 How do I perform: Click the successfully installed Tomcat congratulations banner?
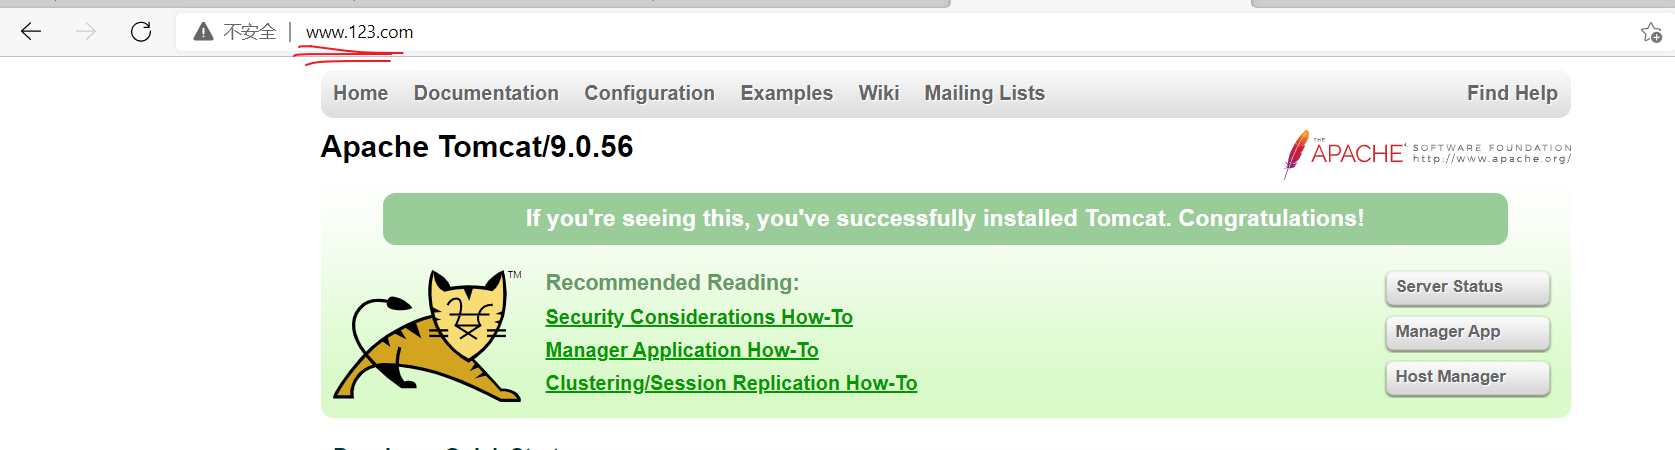[945, 219]
